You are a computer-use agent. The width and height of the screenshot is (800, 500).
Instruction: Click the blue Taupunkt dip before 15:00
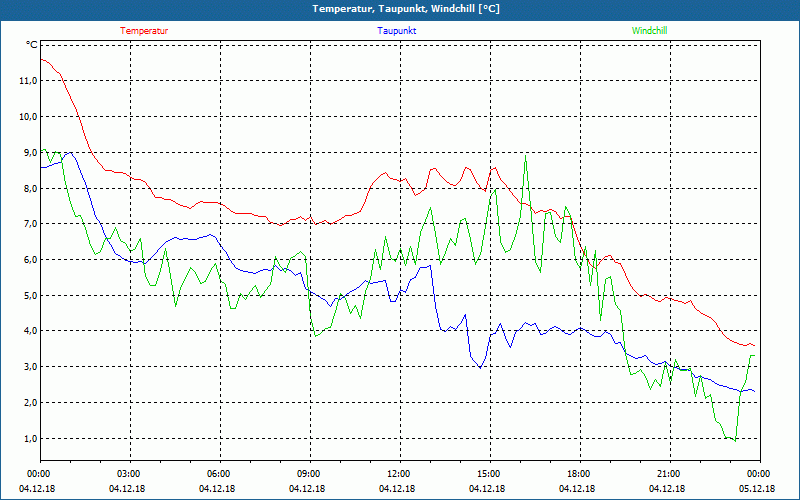click(x=480, y=367)
